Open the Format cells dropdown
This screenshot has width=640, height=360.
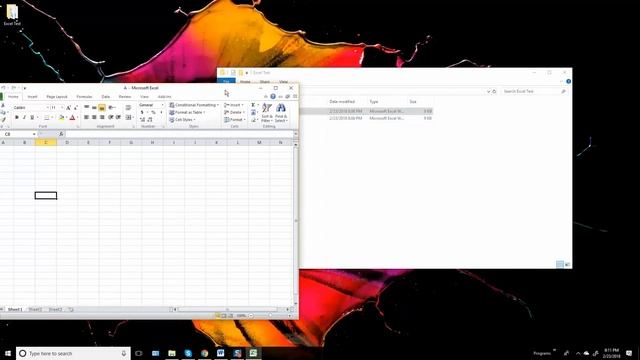coord(234,120)
